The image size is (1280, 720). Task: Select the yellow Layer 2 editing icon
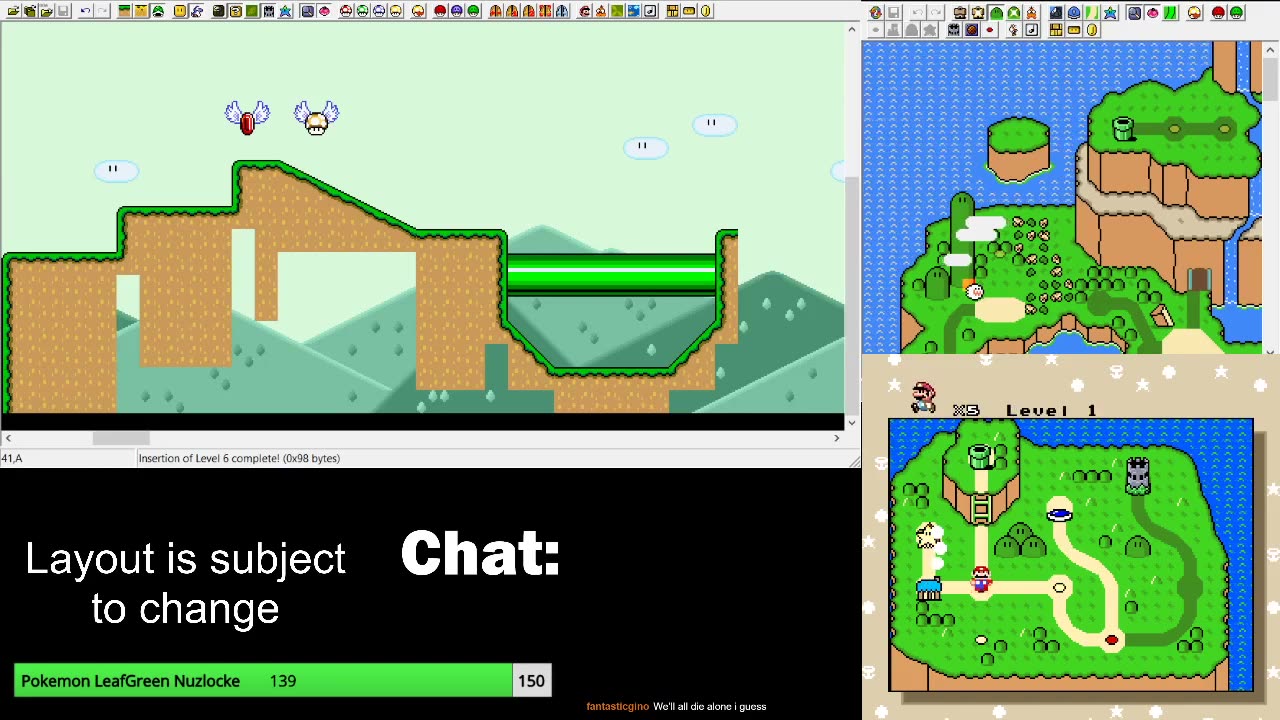141,11
